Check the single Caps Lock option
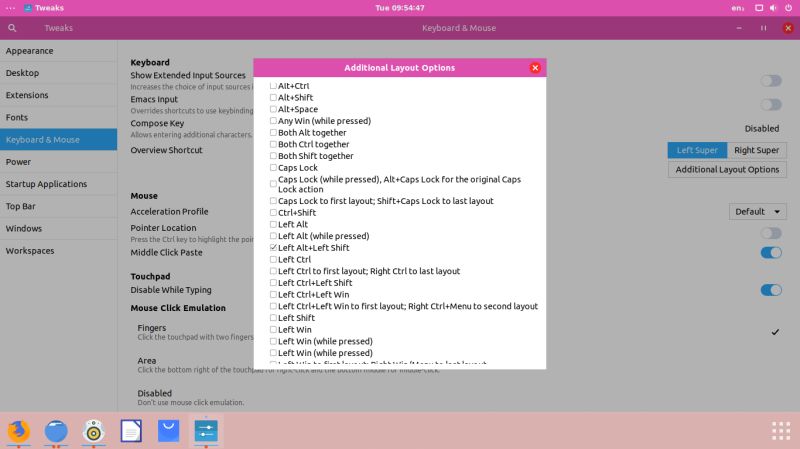 pyautogui.click(x=273, y=168)
